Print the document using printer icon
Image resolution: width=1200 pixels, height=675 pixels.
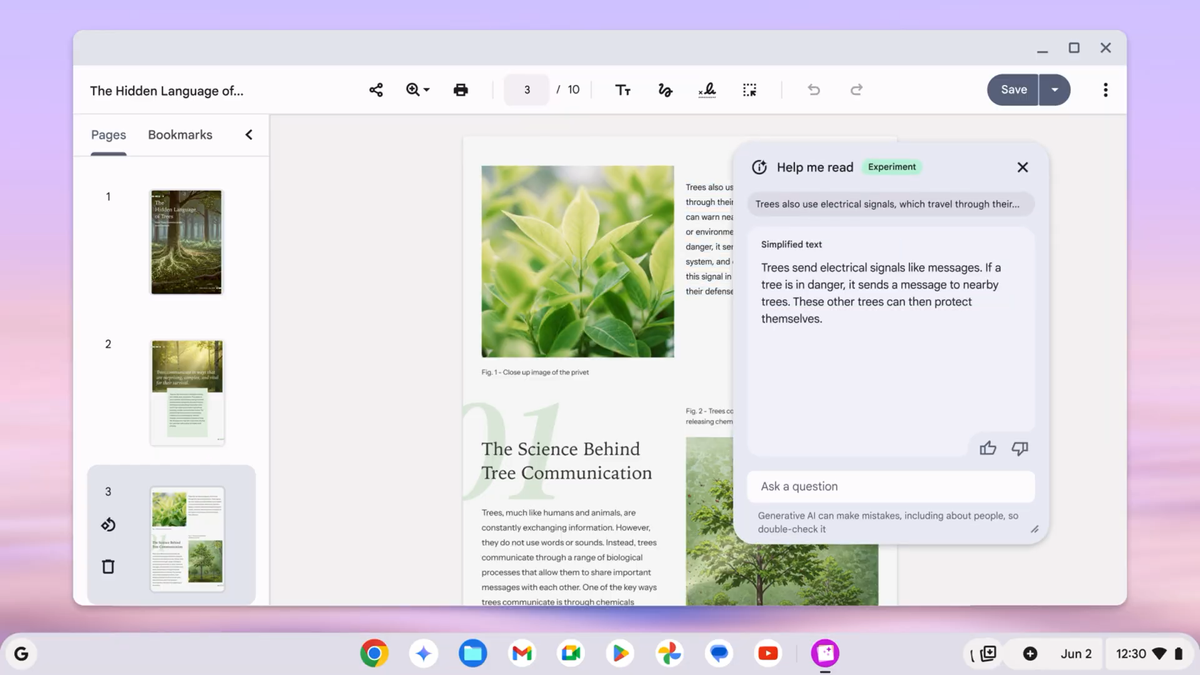(x=461, y=90)
